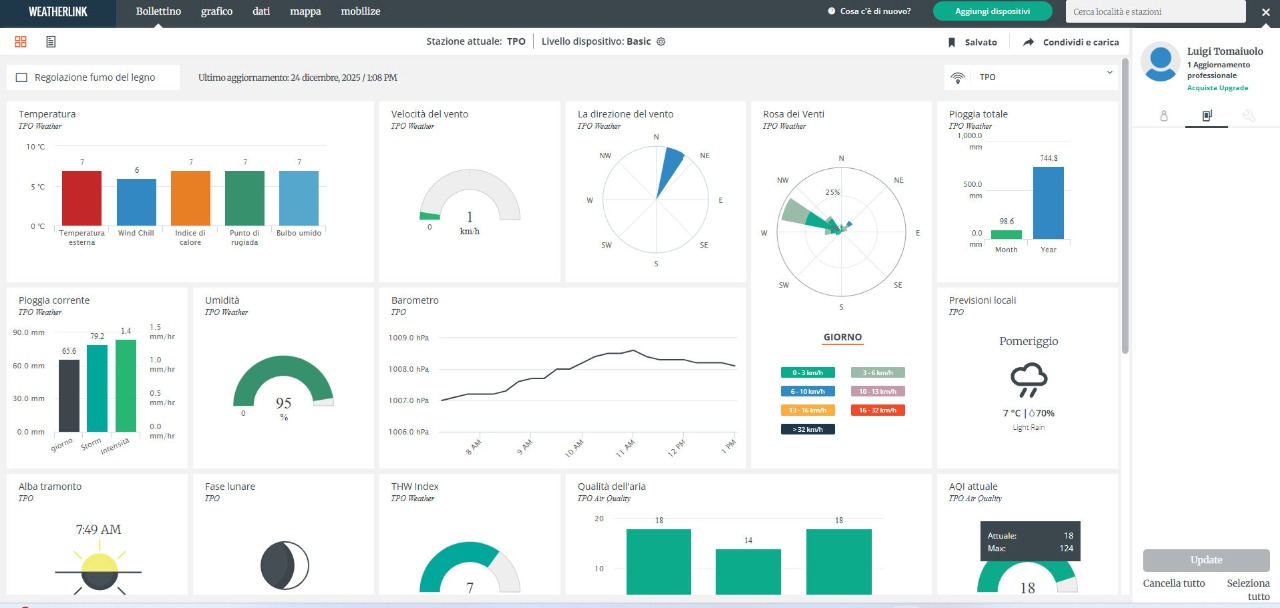Go to the mappa menu item
Viewport: 1280px width, 608px height.
point(305,11)
